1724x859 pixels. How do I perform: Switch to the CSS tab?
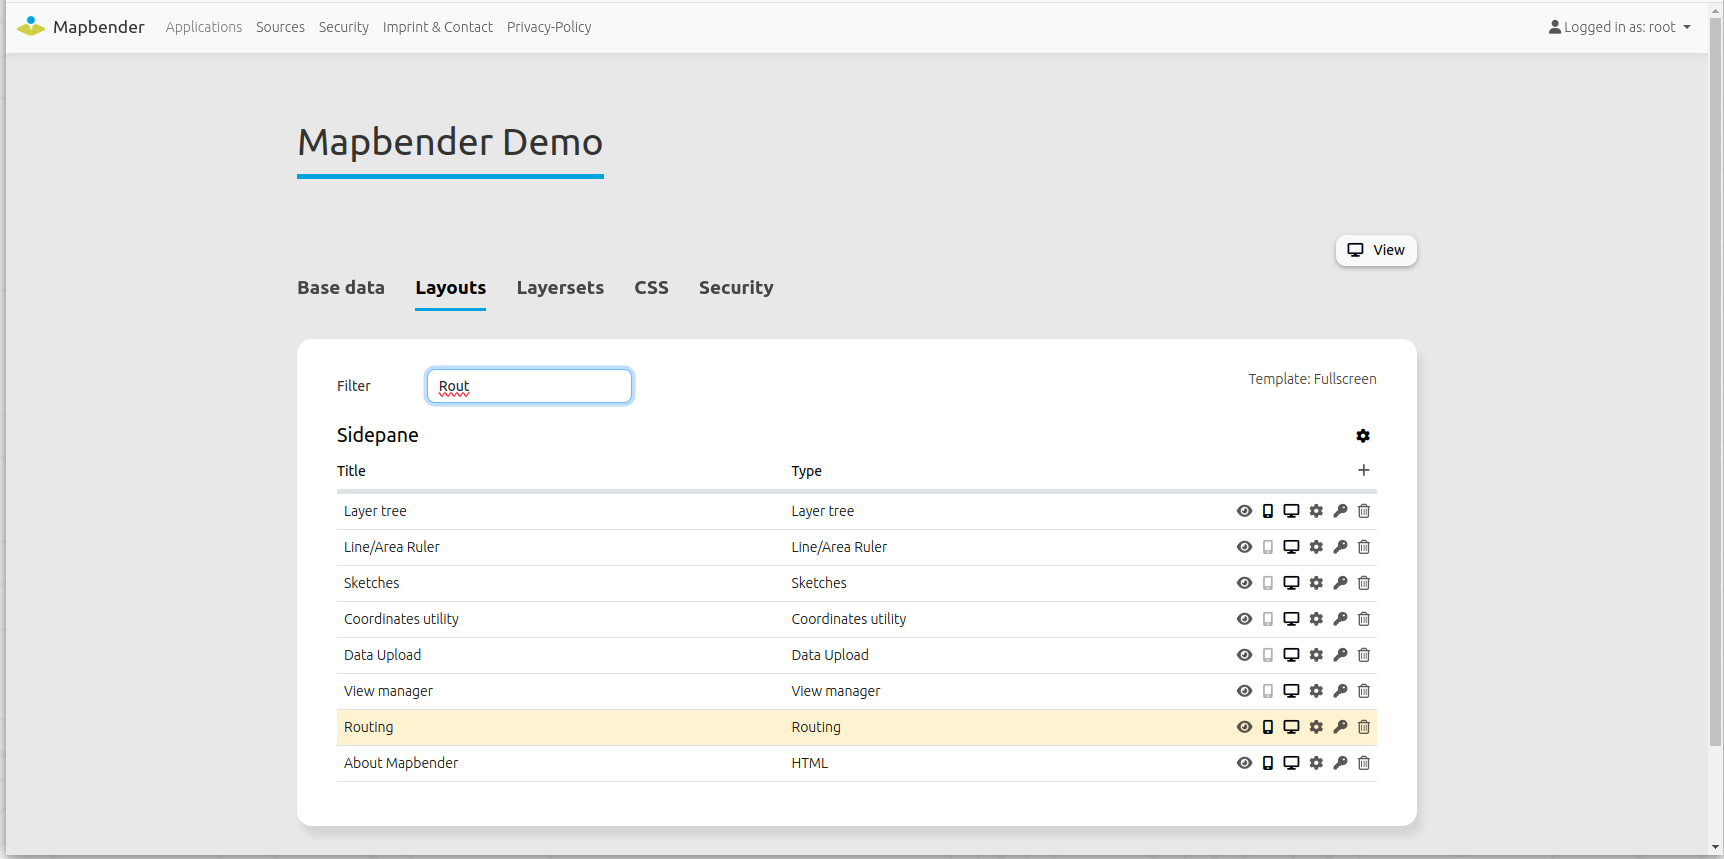point(651,288)
